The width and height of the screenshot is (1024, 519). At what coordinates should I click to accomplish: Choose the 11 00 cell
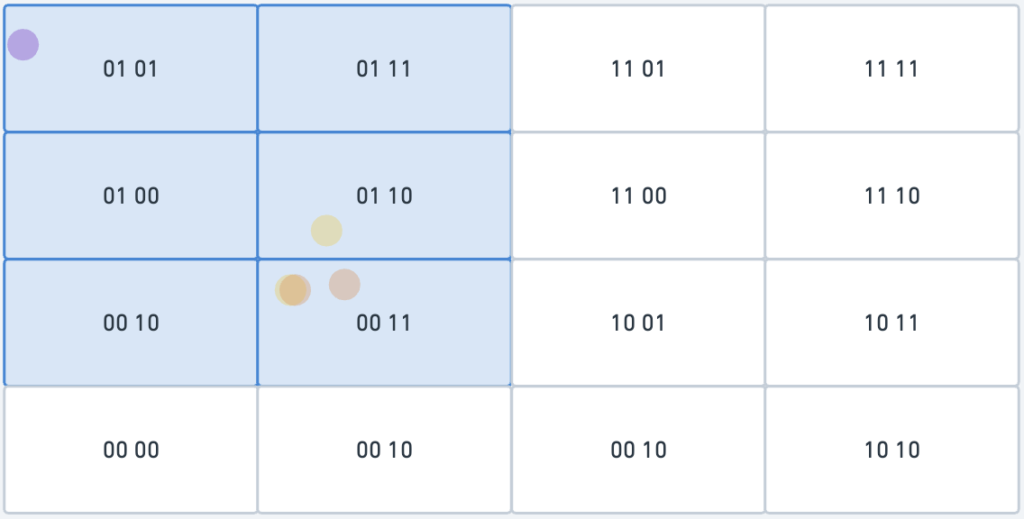coord(638,196)
